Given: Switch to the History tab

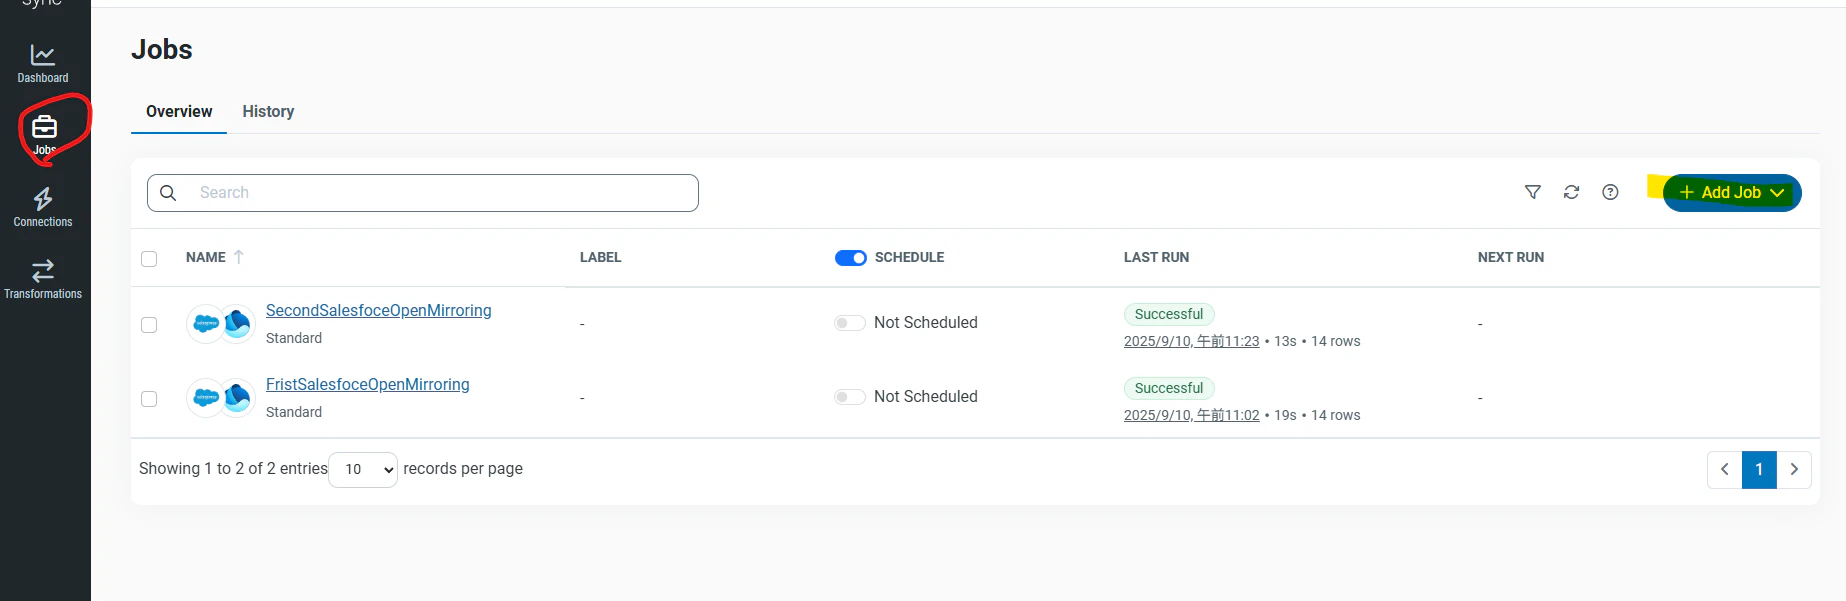Looking at the screenshot, I should [x=268, y=112].
